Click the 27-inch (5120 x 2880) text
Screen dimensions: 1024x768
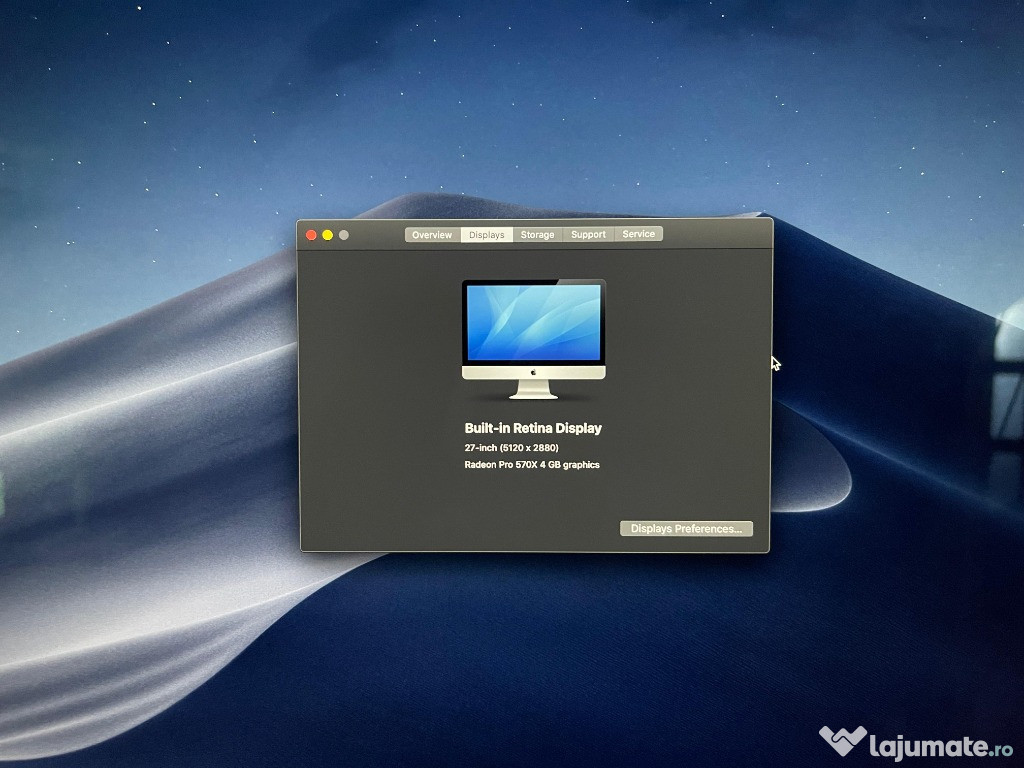pyautogui.click(x=511, y=448)
